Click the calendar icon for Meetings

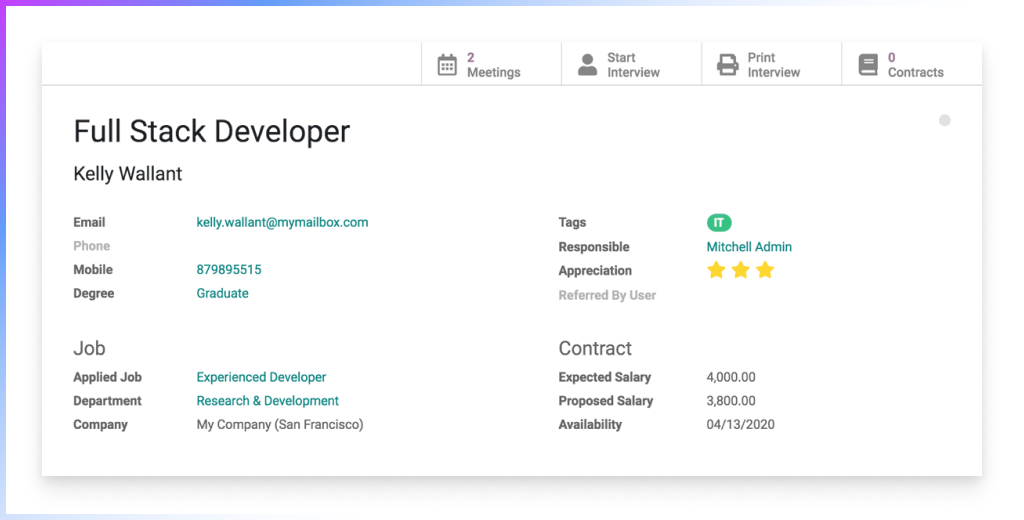click(447, 65)
